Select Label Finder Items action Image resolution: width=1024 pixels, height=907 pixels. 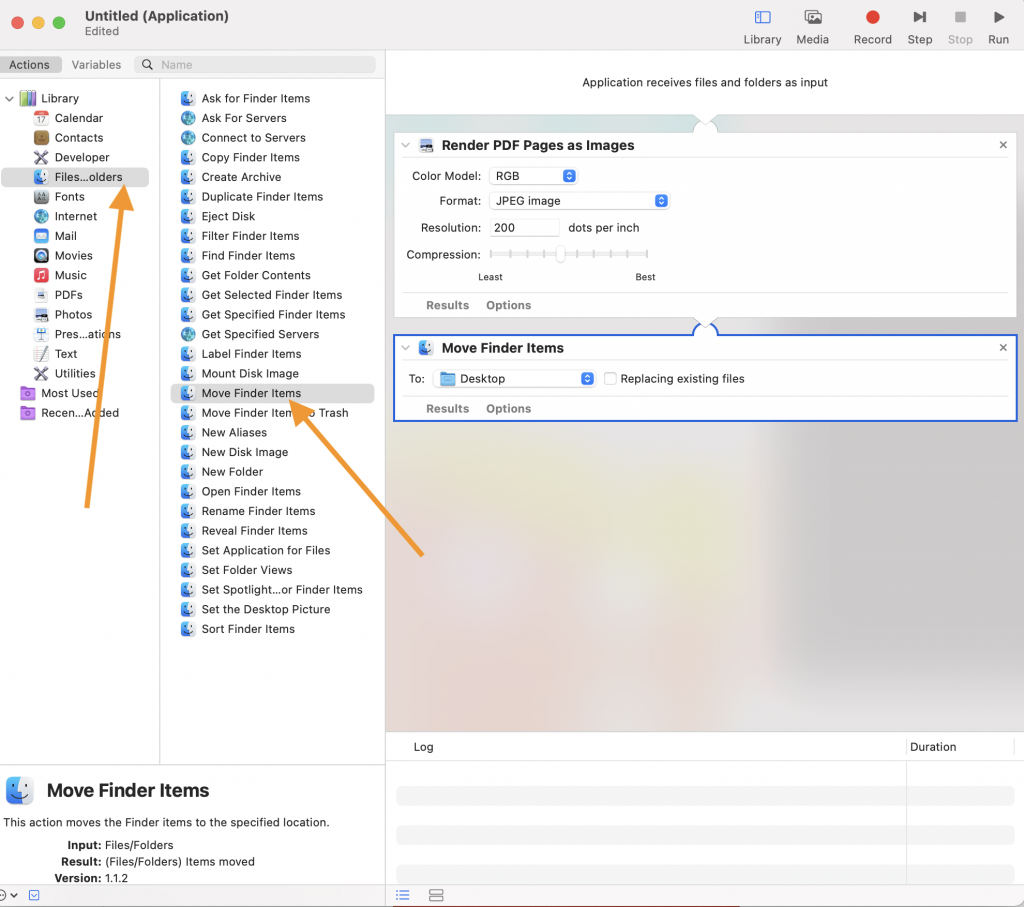251,354
